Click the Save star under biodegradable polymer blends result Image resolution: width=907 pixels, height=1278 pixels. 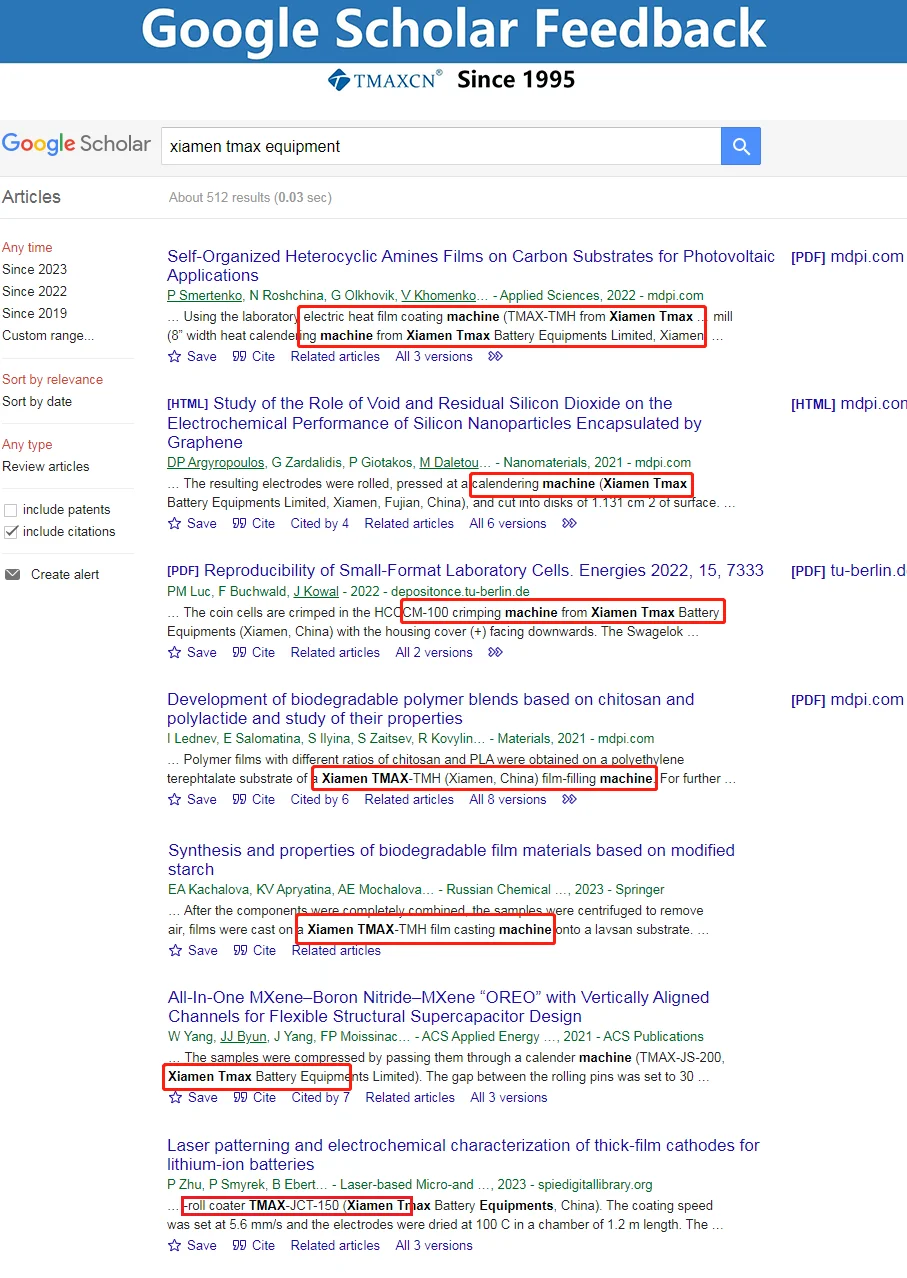[174, 799]
